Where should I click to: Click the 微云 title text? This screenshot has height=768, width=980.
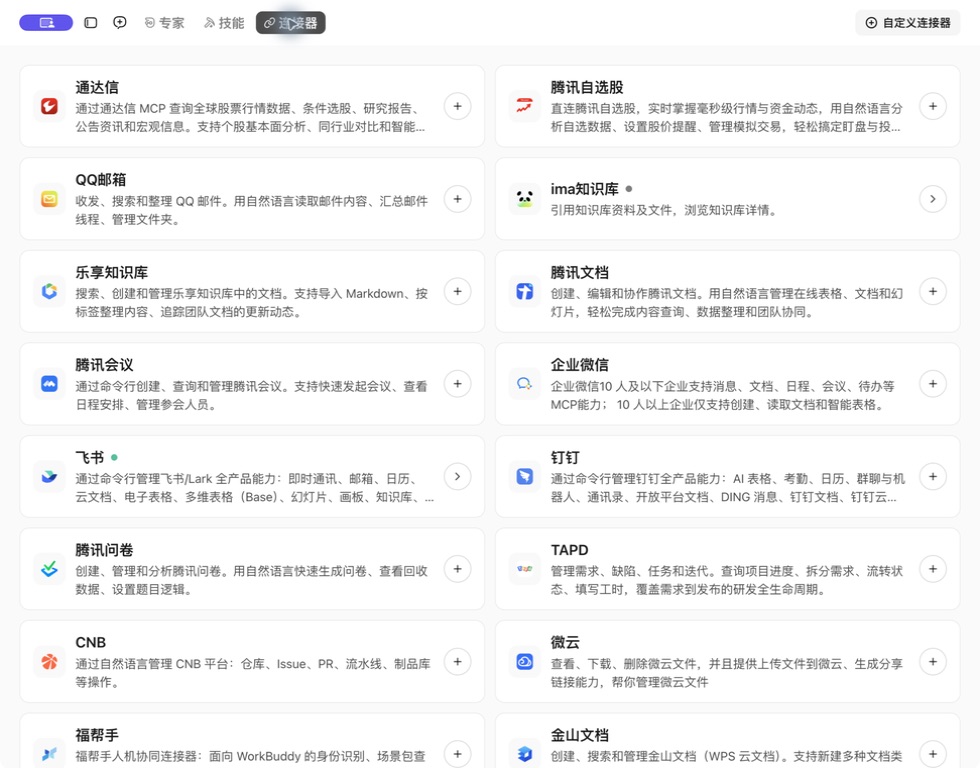point(565,642)
